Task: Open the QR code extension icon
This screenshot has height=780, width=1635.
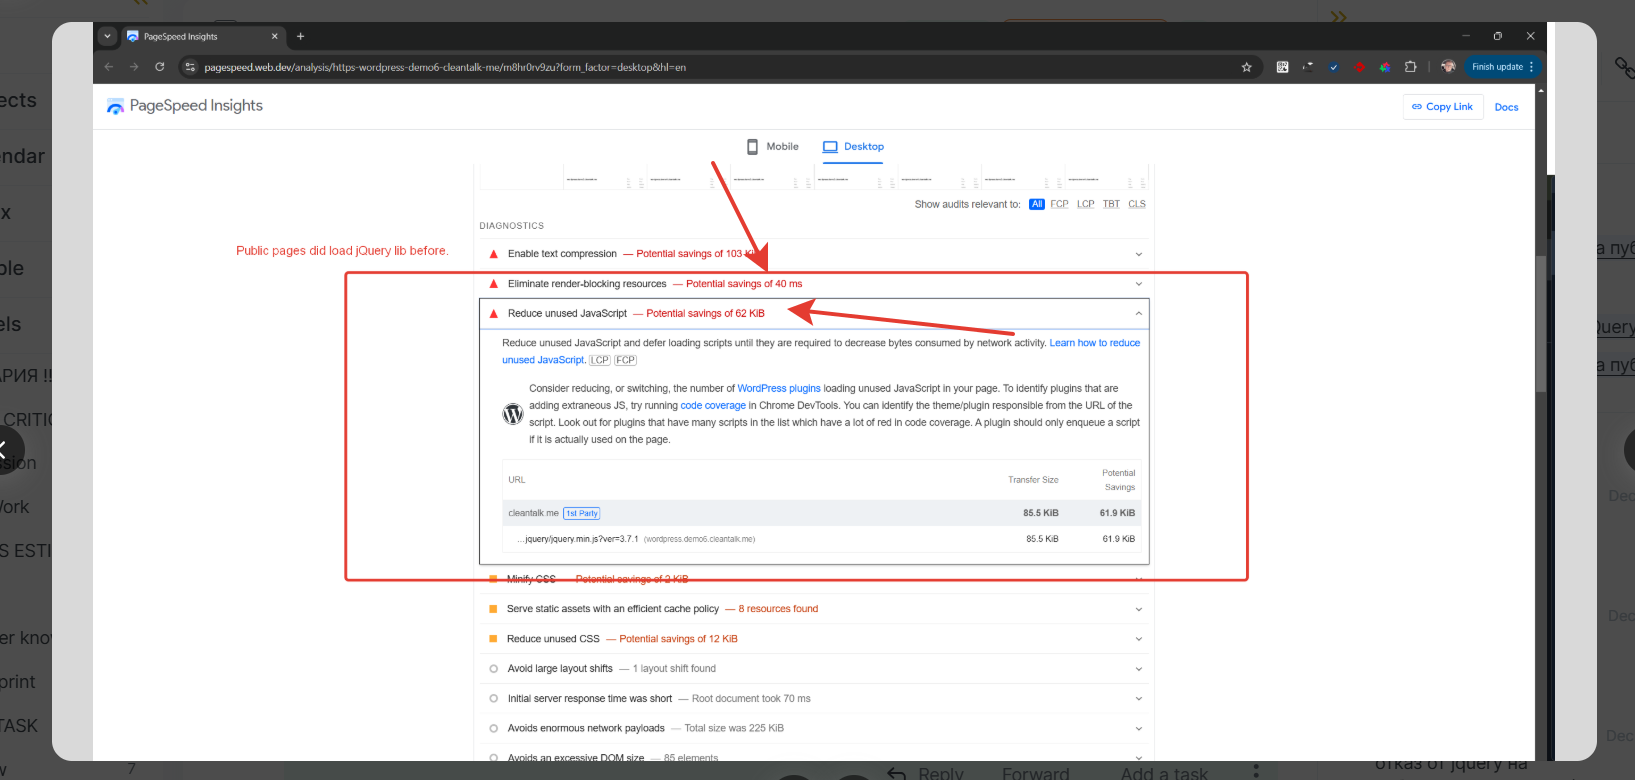Action: [1282, 67]
